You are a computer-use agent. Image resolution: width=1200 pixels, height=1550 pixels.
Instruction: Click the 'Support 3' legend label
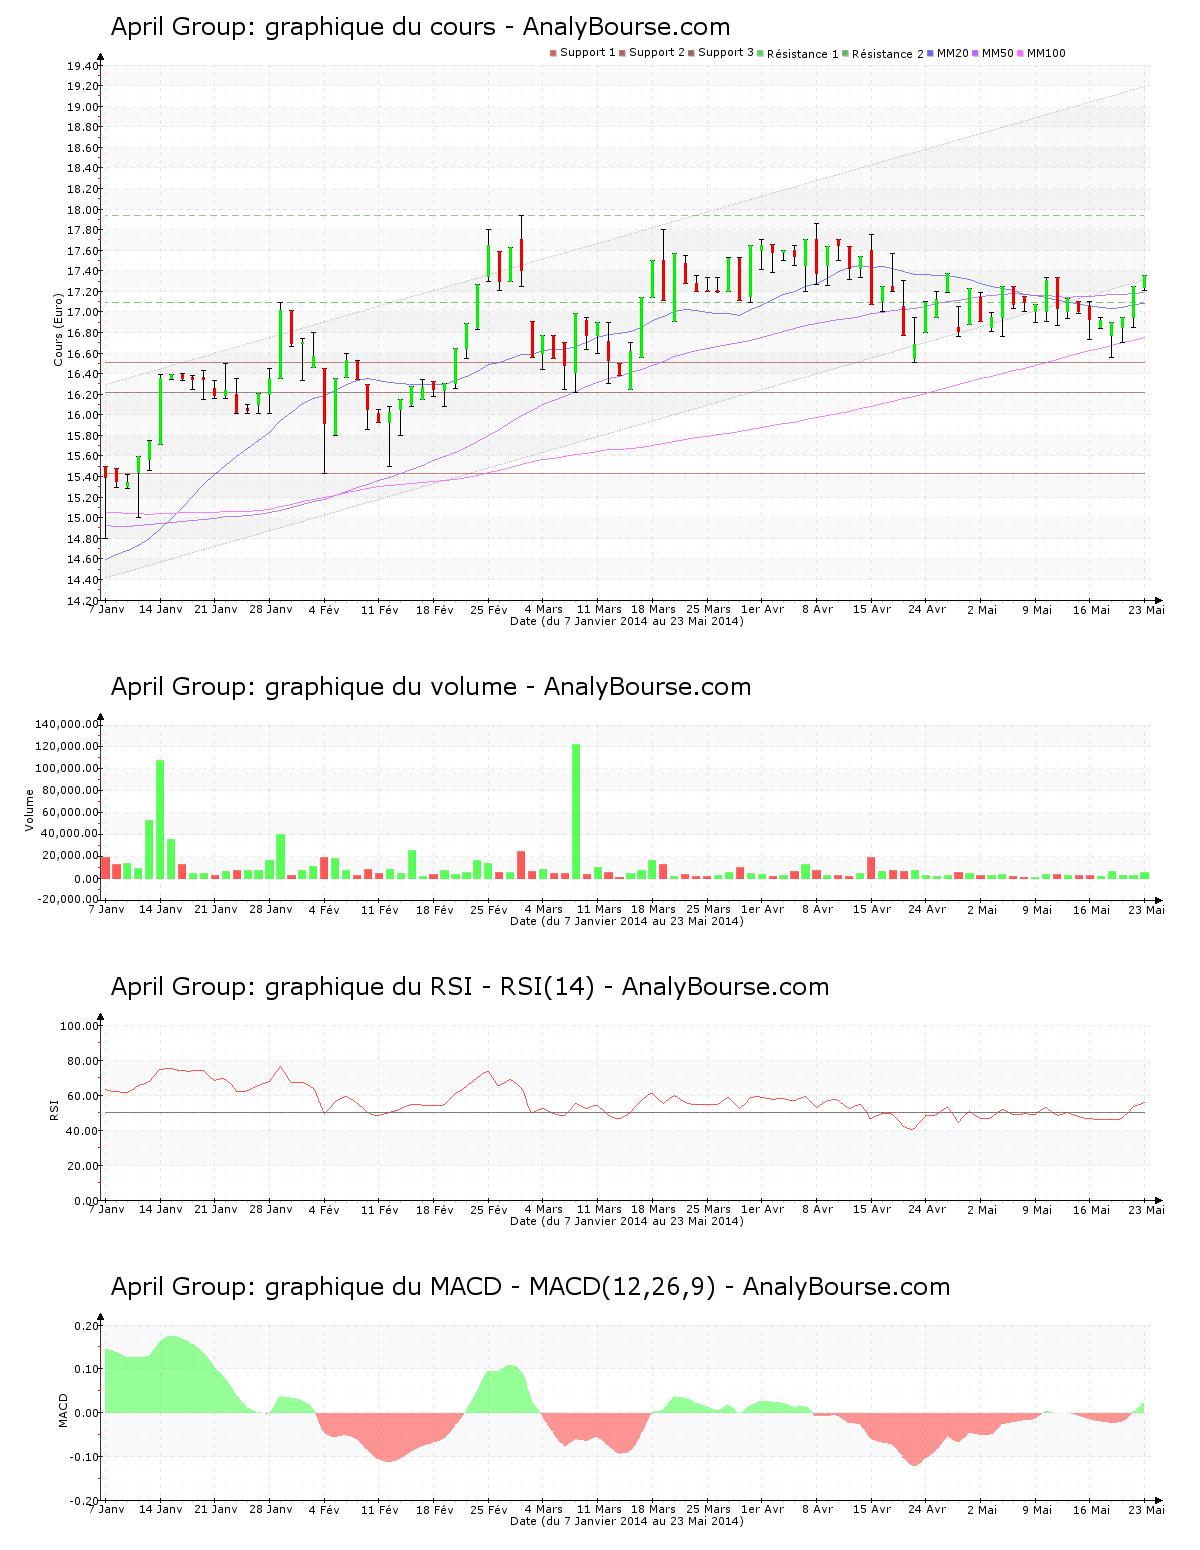pos(726,53)
